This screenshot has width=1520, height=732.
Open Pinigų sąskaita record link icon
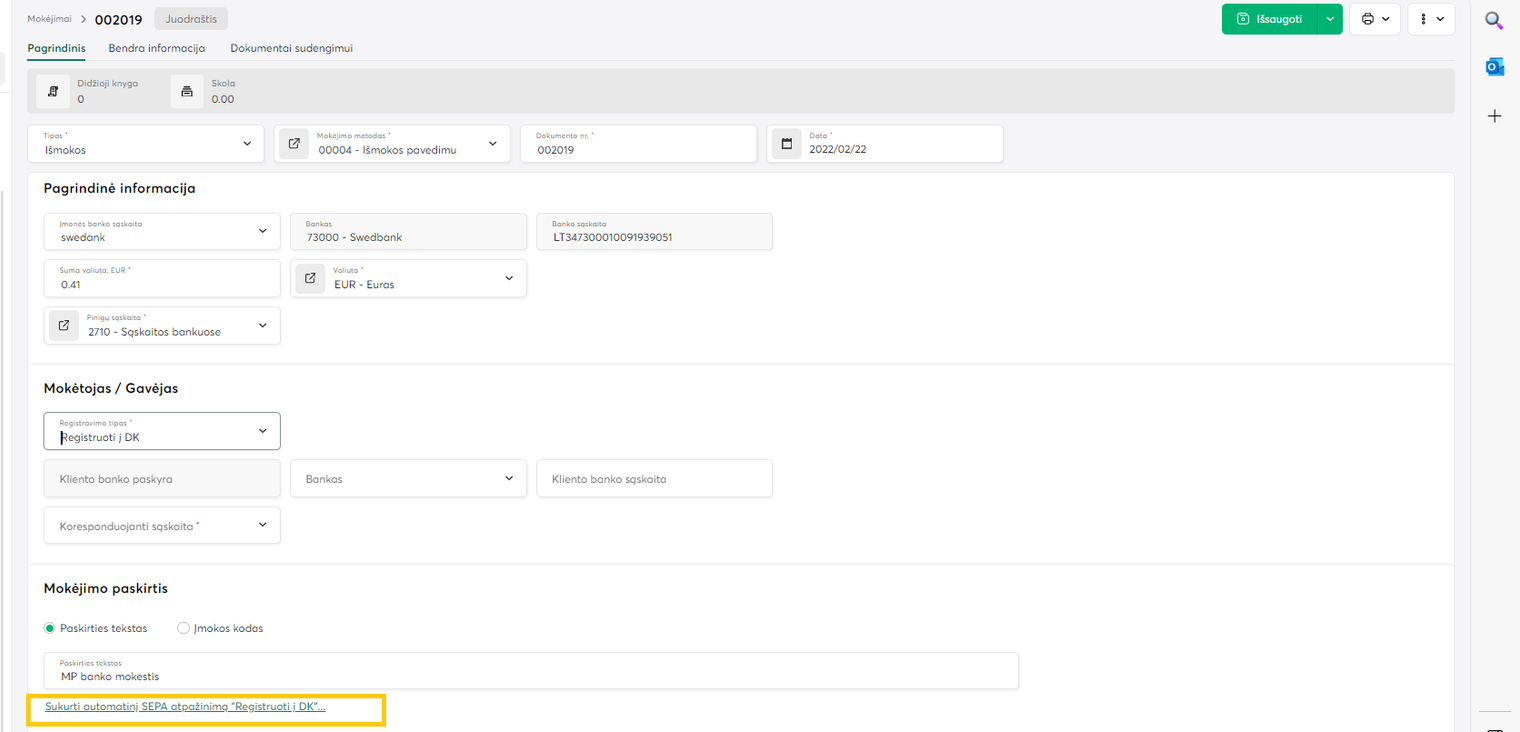click(x=64, y=325)
